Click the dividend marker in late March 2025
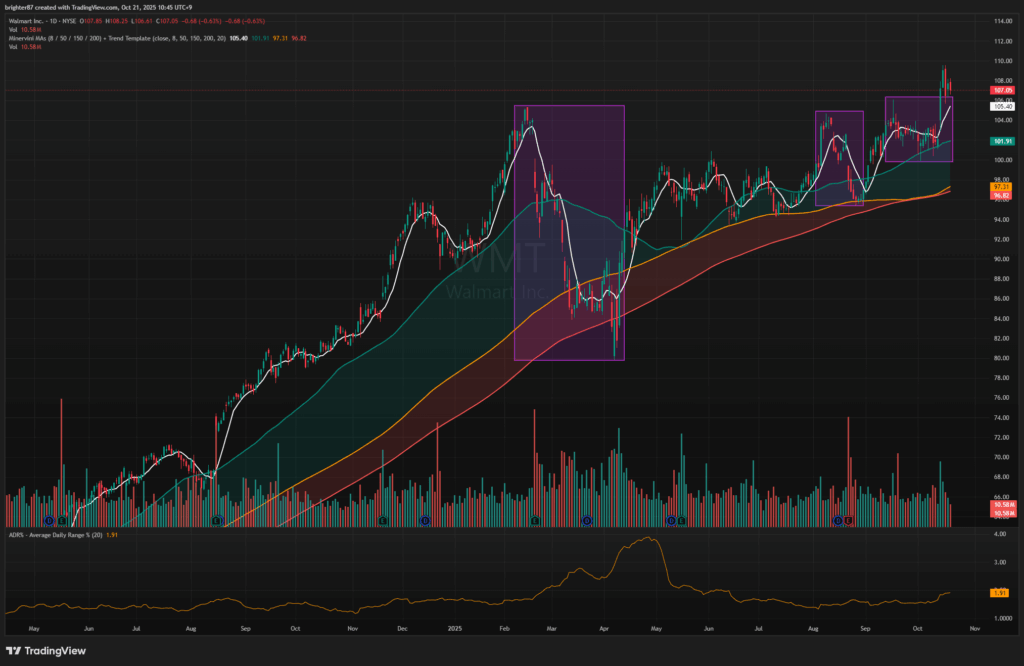The width and height of the screenshot is (1024, 666). click(587, 520)
